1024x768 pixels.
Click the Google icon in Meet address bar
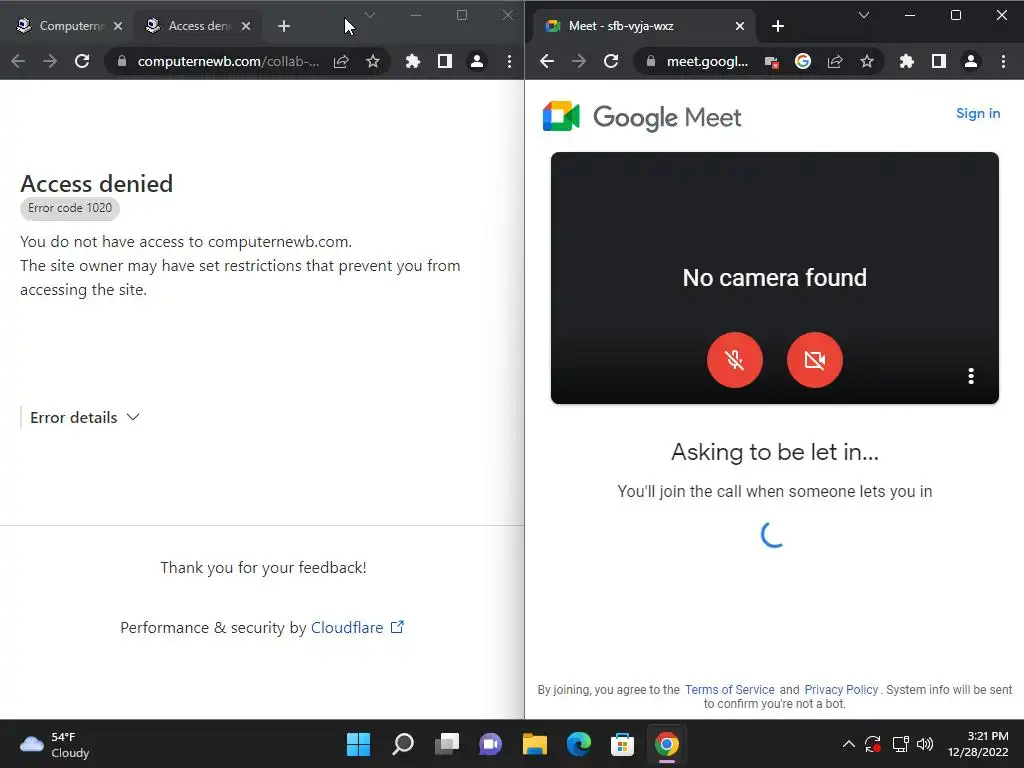803,61
